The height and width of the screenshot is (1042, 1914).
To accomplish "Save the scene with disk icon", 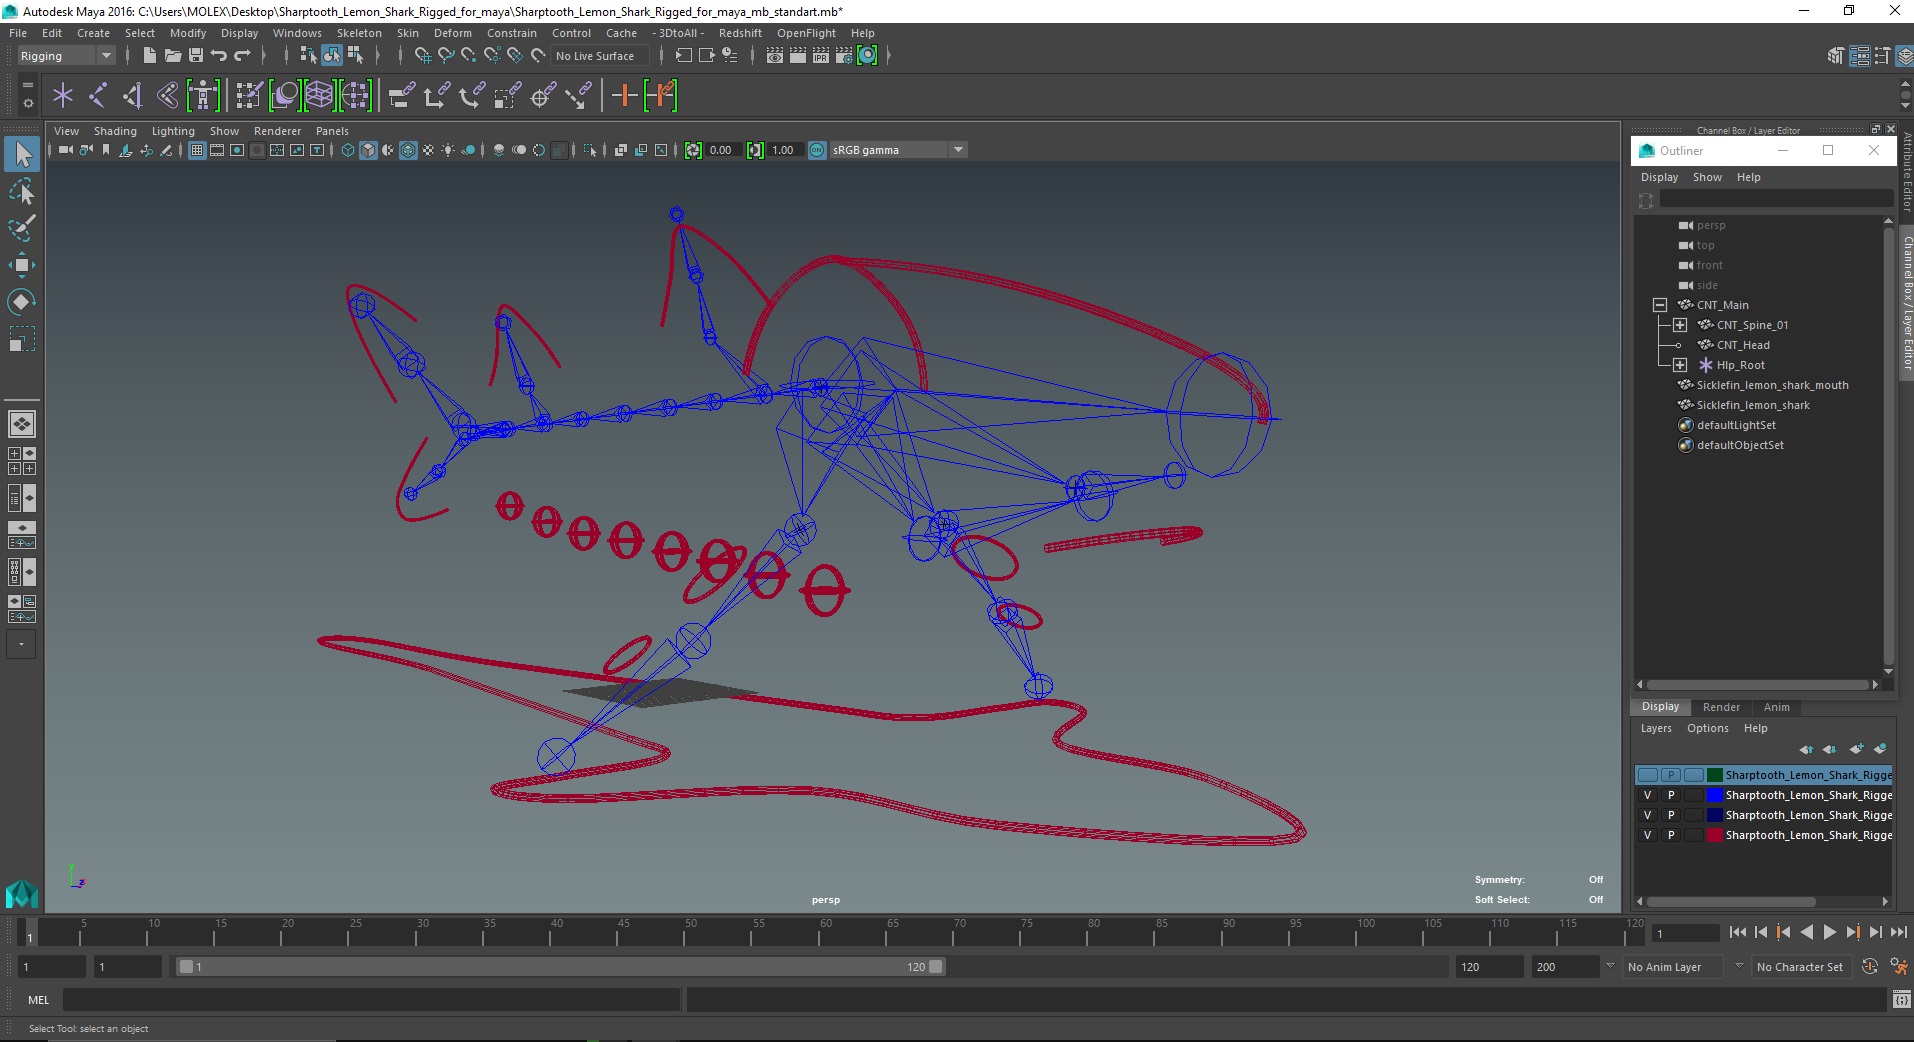I will tap(196, 56).
